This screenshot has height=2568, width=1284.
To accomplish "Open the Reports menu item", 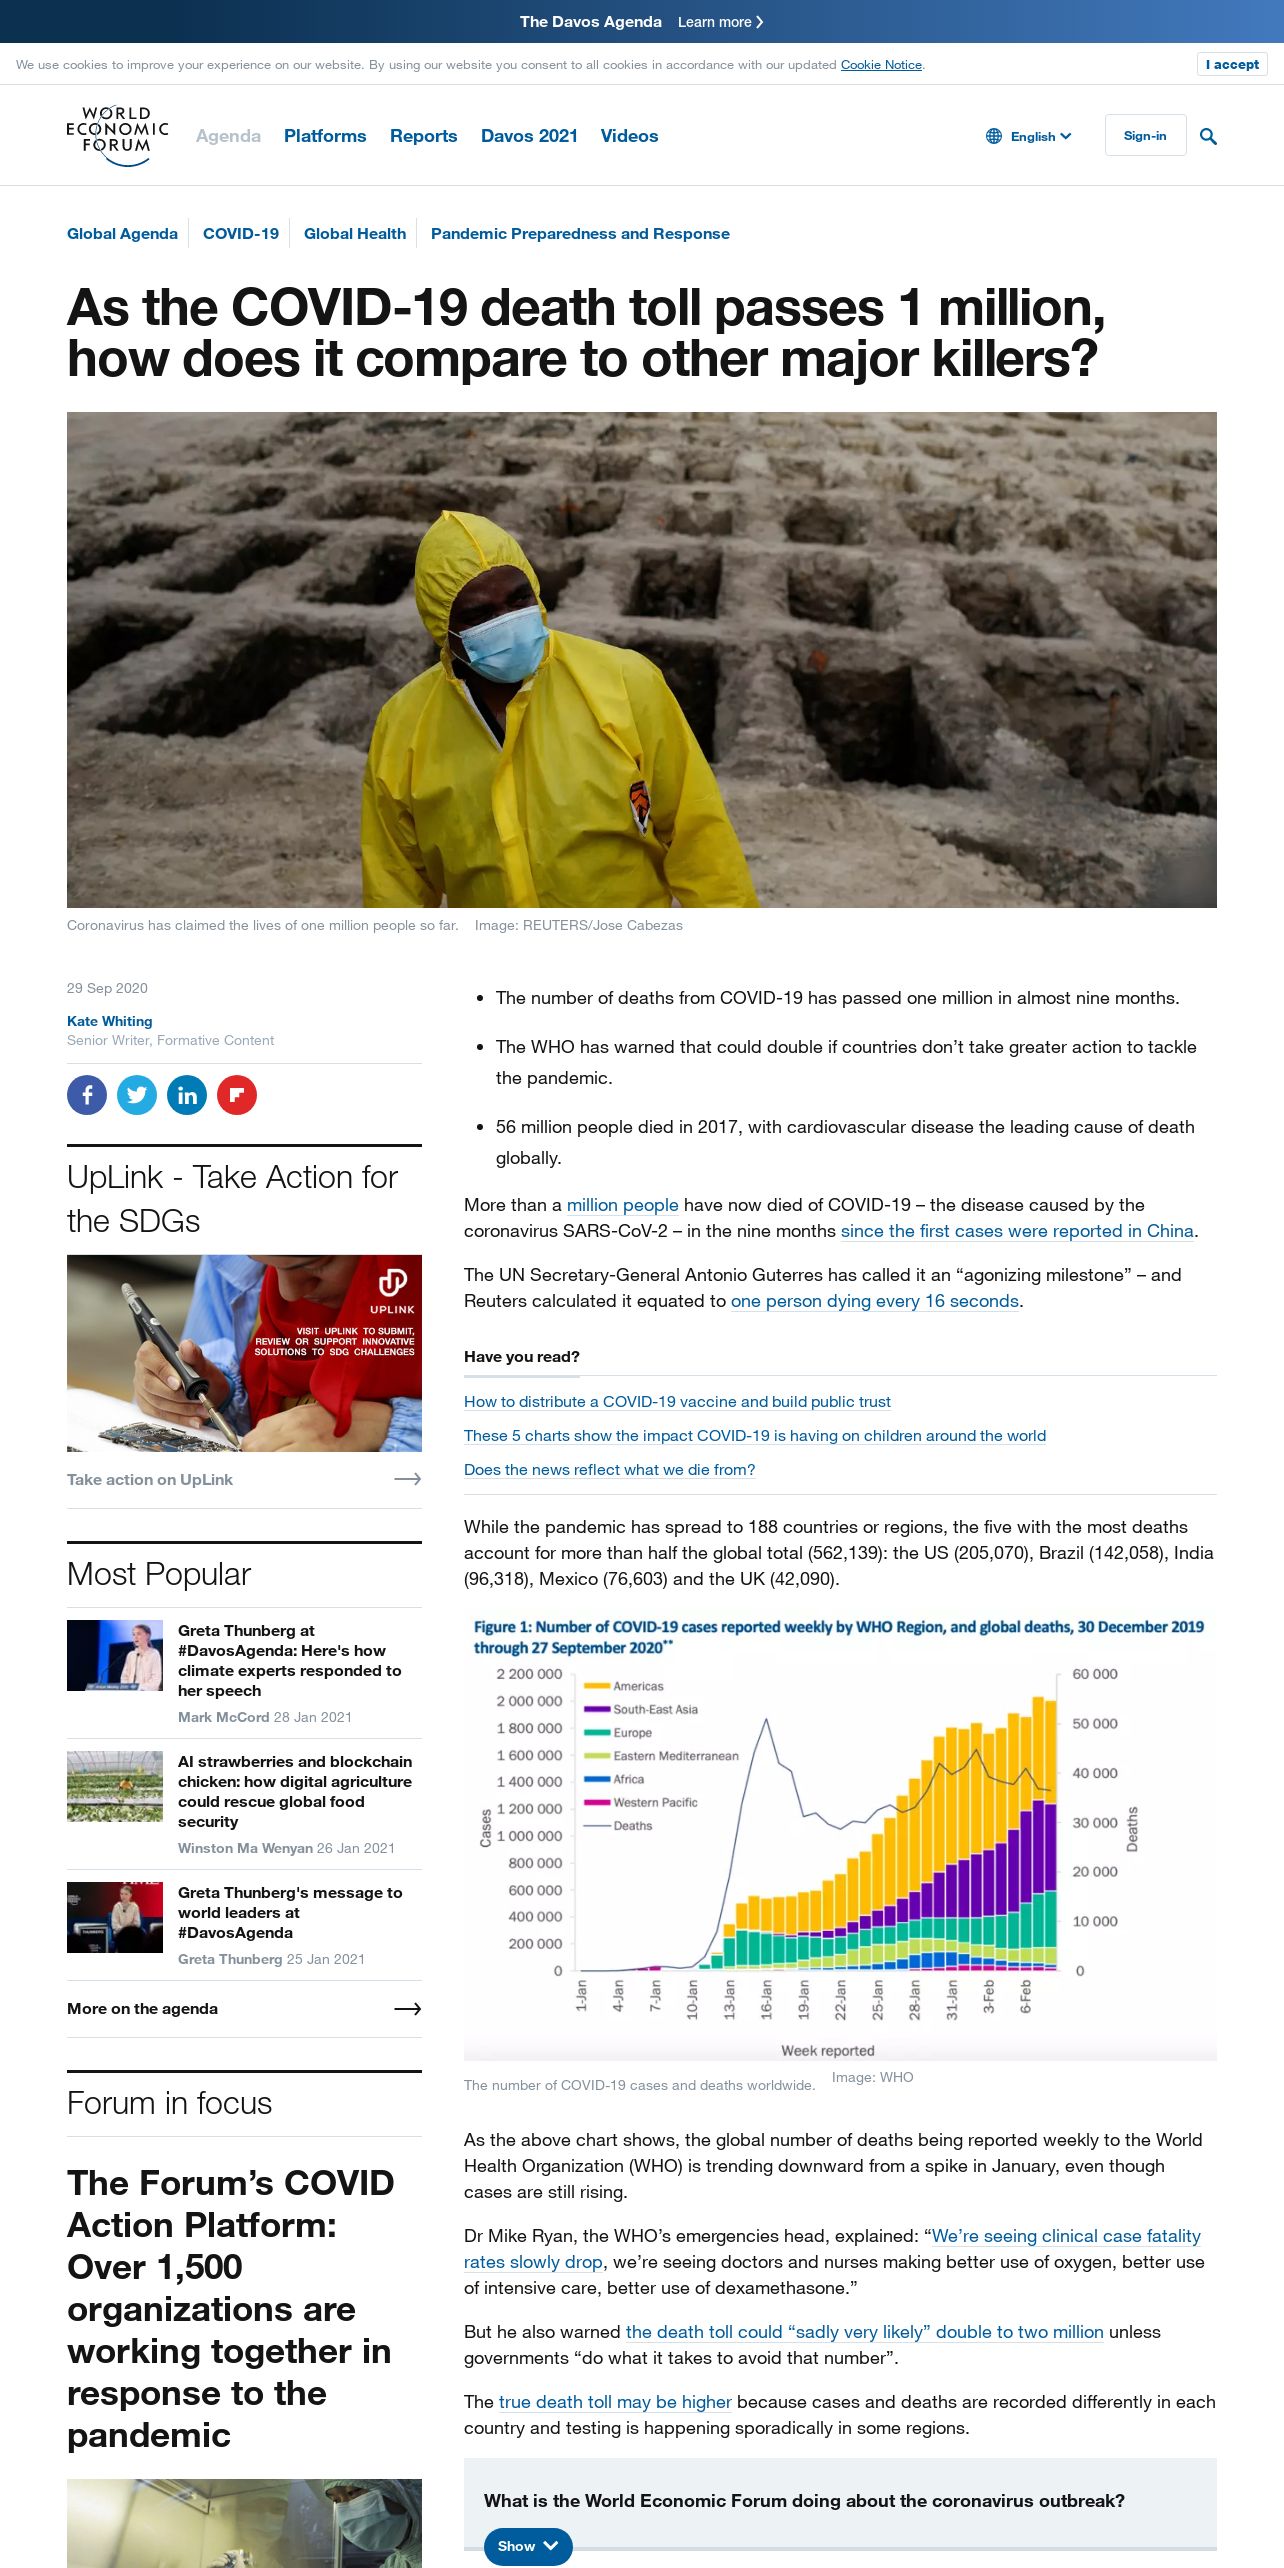I will click(x=423, y=136).
